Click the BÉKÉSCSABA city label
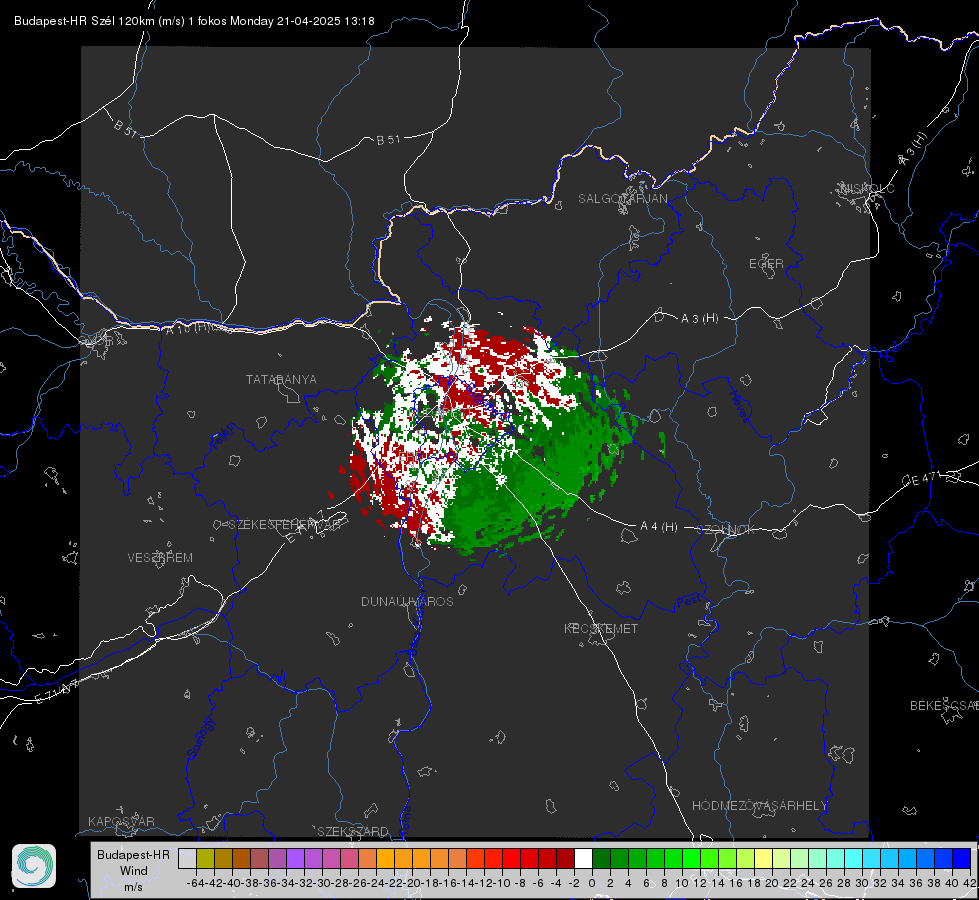 [944, 705]
